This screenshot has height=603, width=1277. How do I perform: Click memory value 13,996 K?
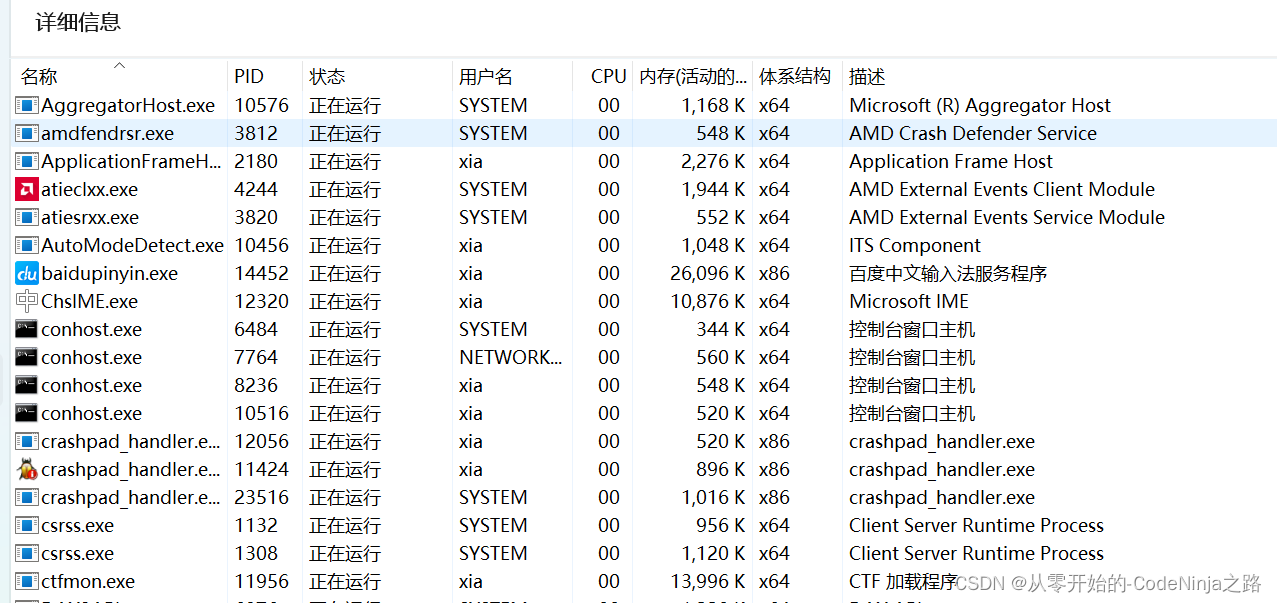click(x=707, y=581)
